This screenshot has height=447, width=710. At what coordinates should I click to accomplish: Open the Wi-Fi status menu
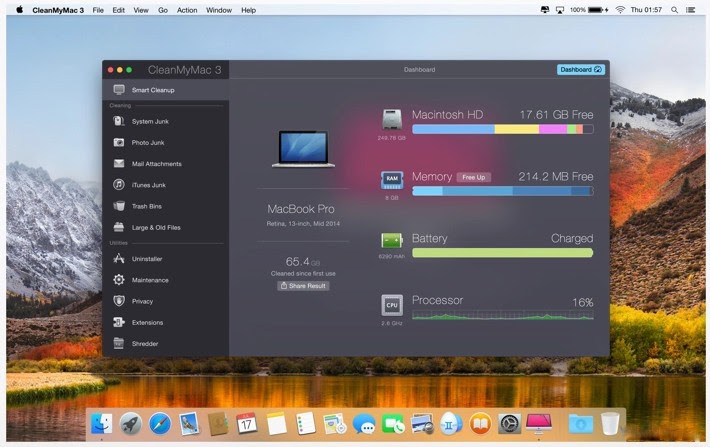coord(620,10)
